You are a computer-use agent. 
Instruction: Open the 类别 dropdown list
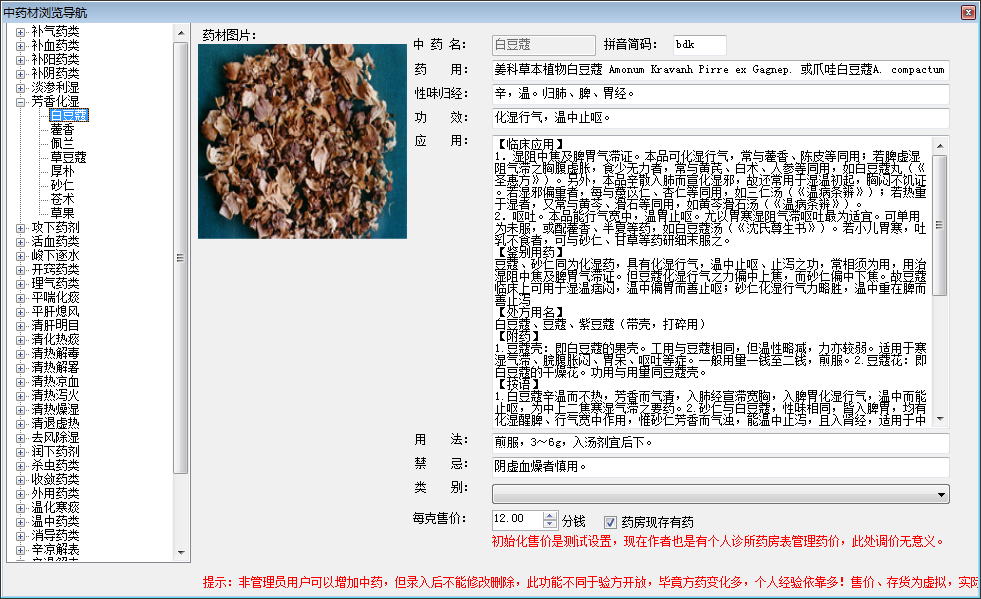coord(941,494)
